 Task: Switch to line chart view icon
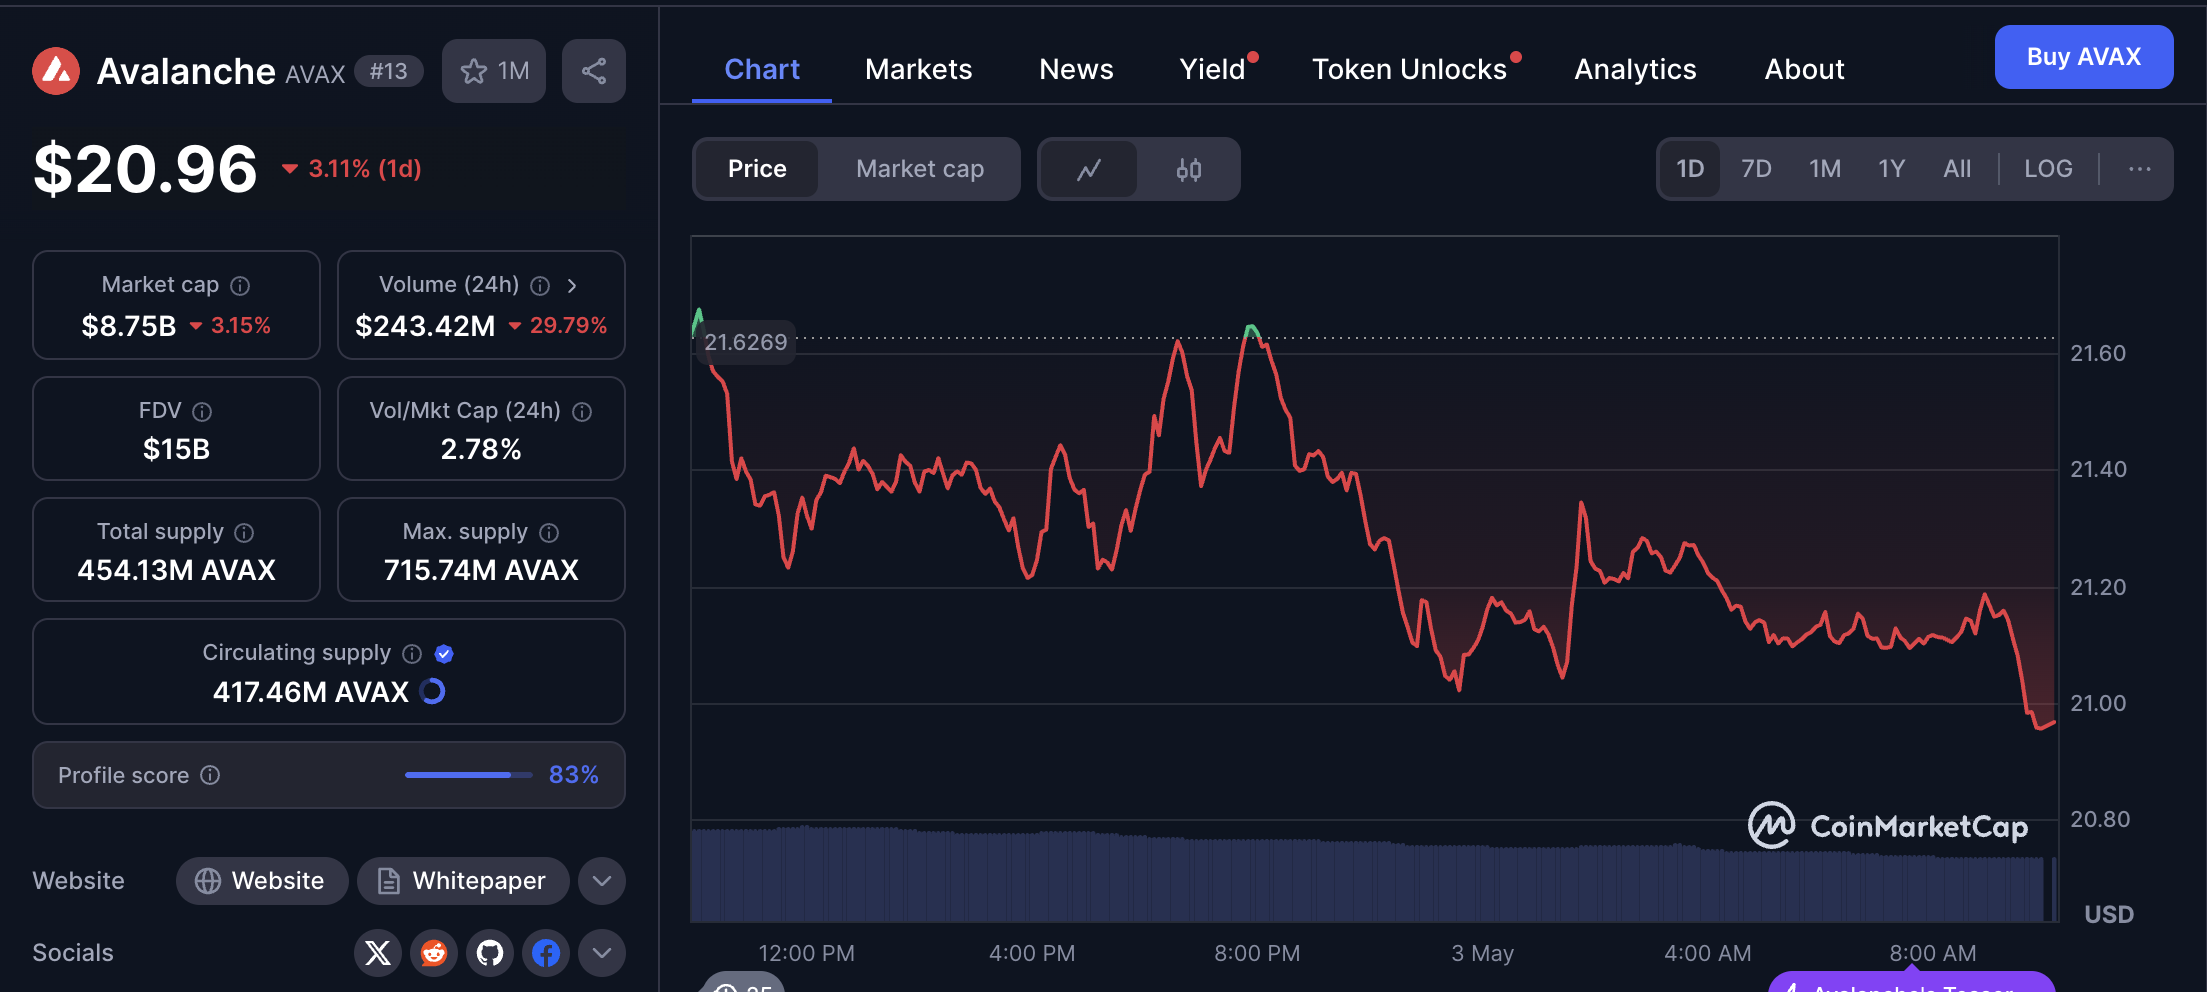click(x=1089, y=169)
